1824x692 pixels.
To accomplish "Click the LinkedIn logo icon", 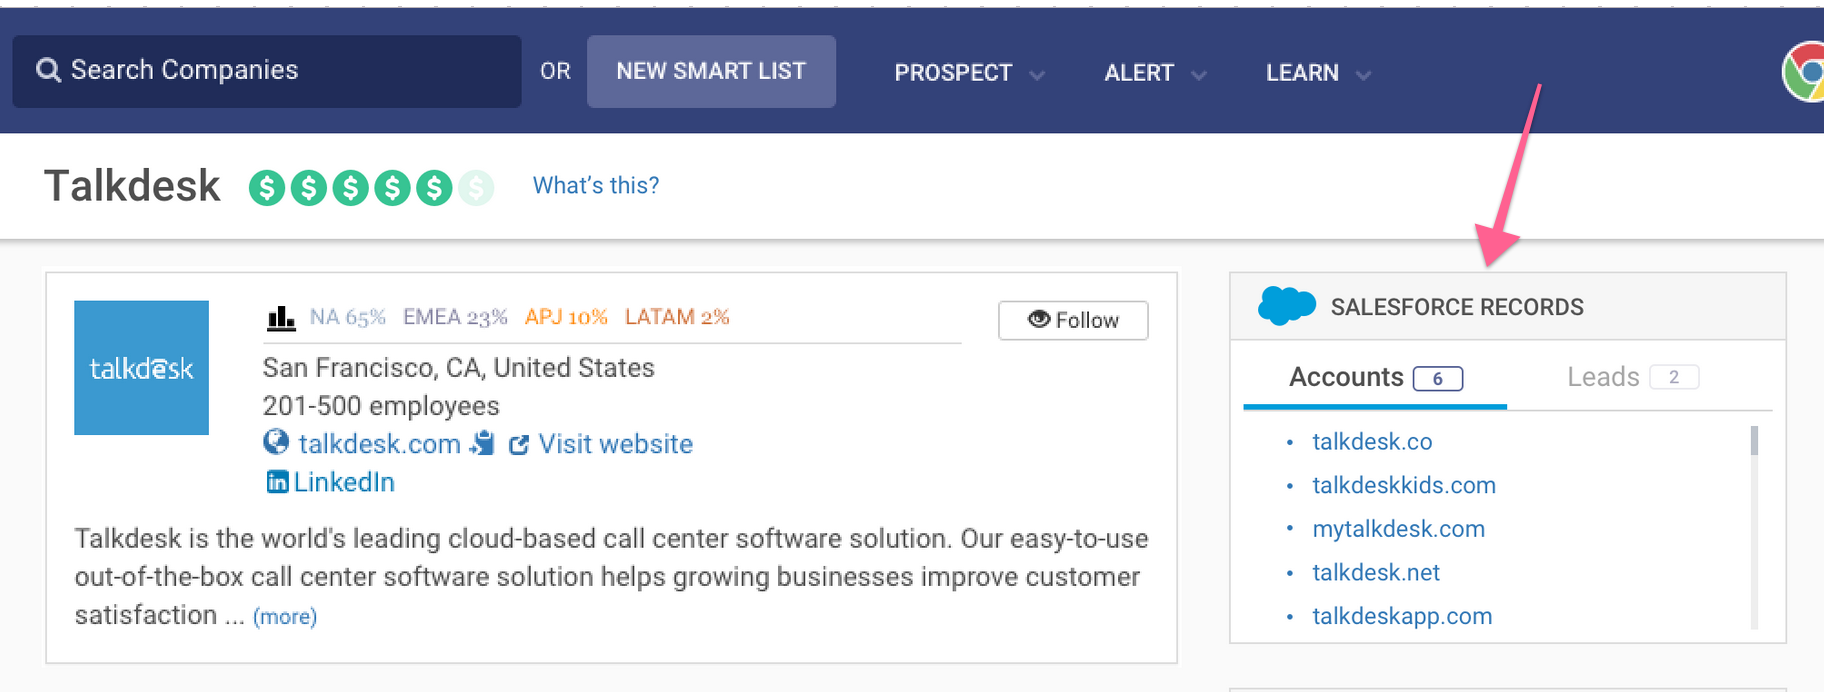I will tap(277, 482).
